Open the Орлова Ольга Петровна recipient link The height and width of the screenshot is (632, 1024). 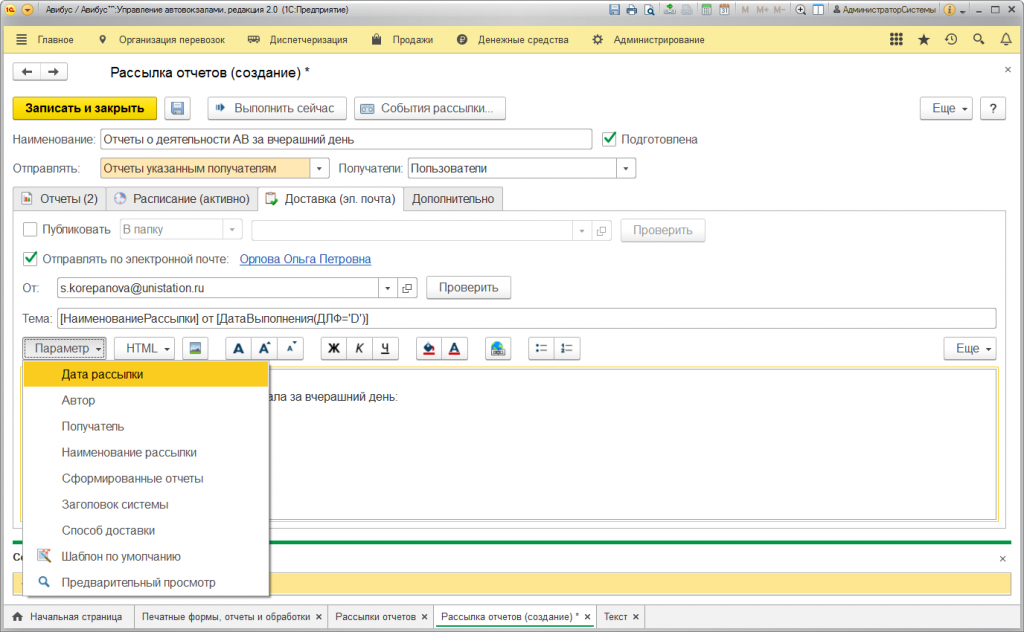pos(305,259)
